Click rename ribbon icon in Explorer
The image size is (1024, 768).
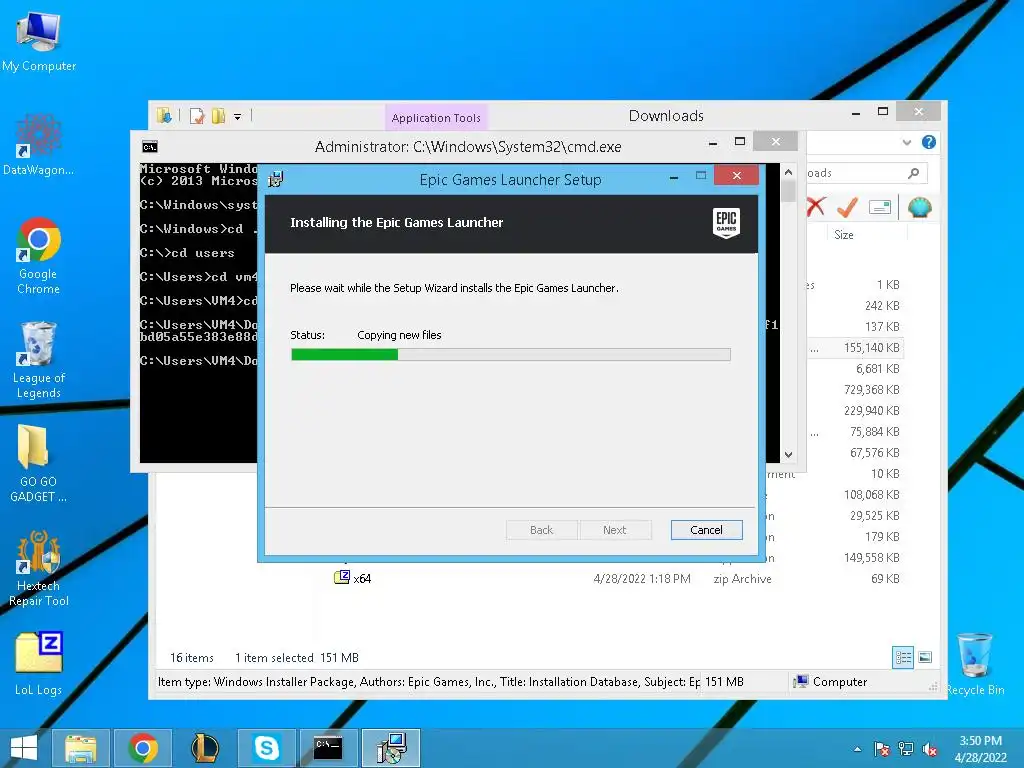880,208
